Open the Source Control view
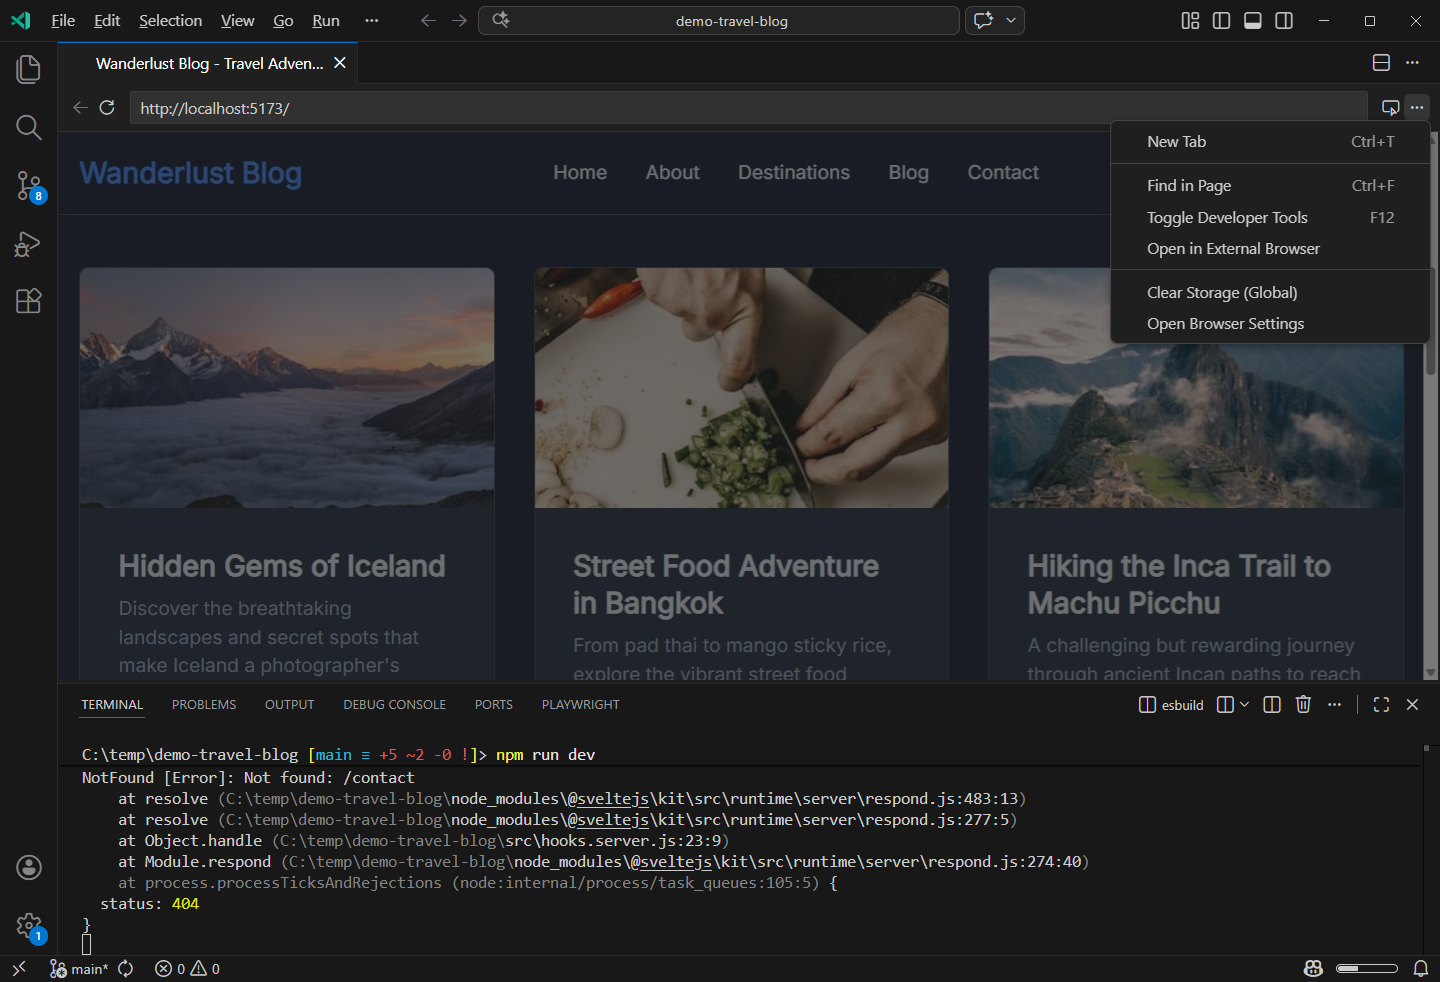 [28, 185]
